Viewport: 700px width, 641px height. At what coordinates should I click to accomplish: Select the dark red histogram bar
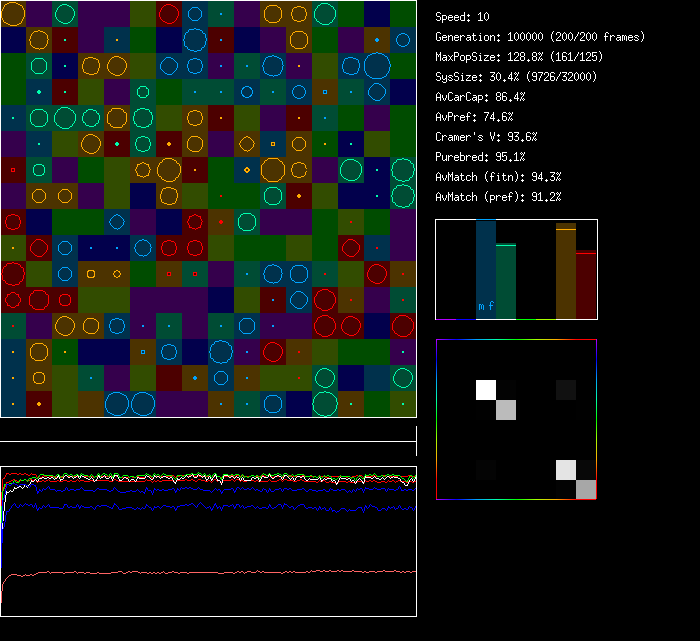[x=586, y=285]
